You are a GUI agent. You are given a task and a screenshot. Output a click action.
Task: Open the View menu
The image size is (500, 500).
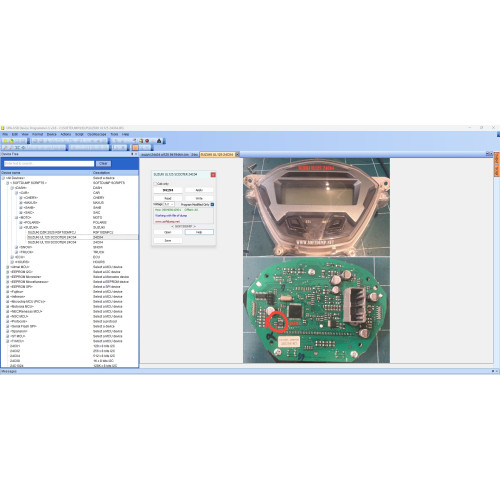click(x=25, y=134)
